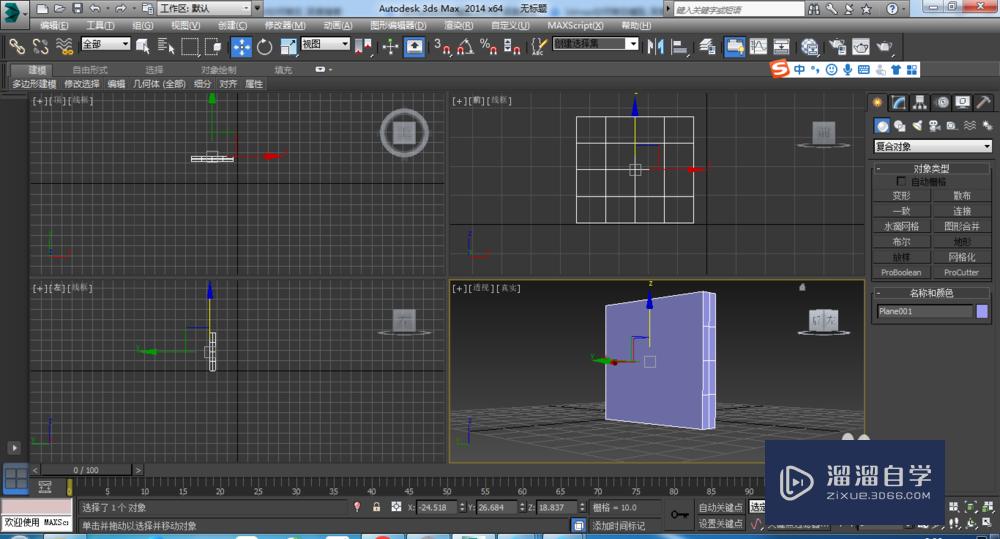This screenshot has width=1000, height=539.
Task: Activate the Rotate tool
Action: (x=265, y=46)
